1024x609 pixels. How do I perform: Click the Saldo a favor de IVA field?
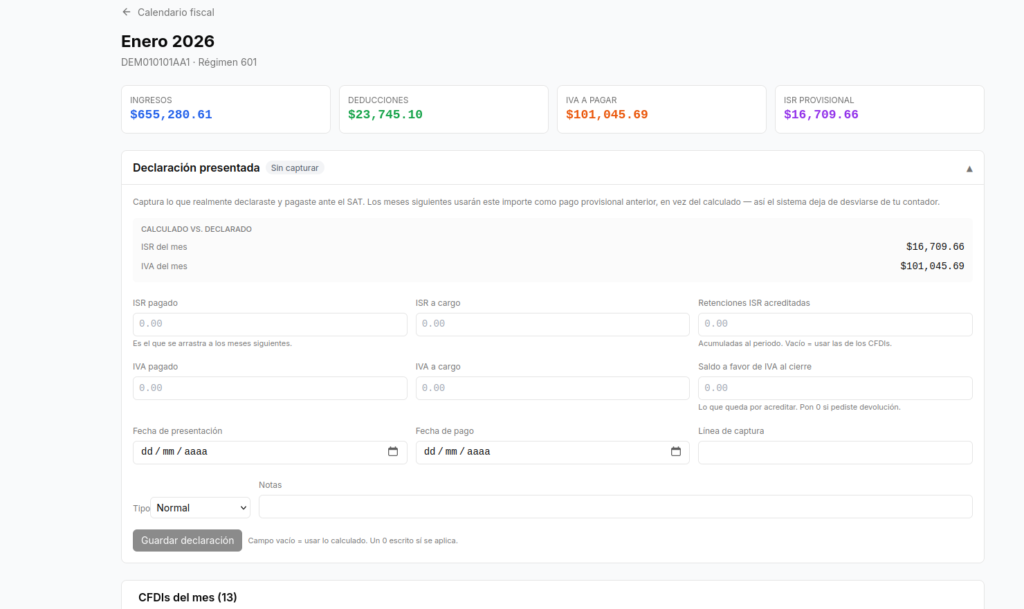[x=835, y=388]
